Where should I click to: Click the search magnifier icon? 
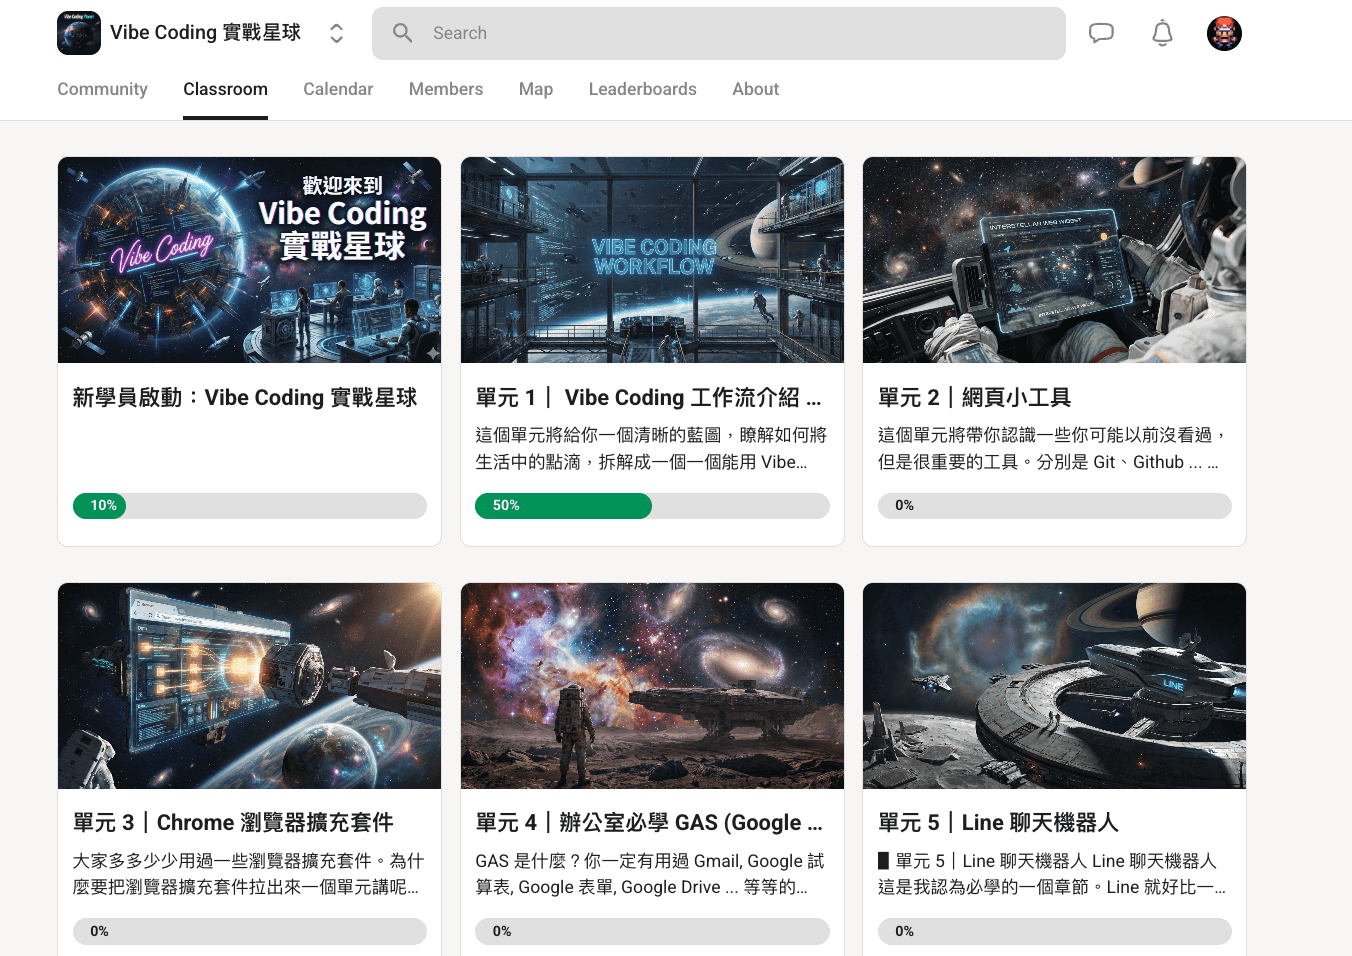click(403, 33)
